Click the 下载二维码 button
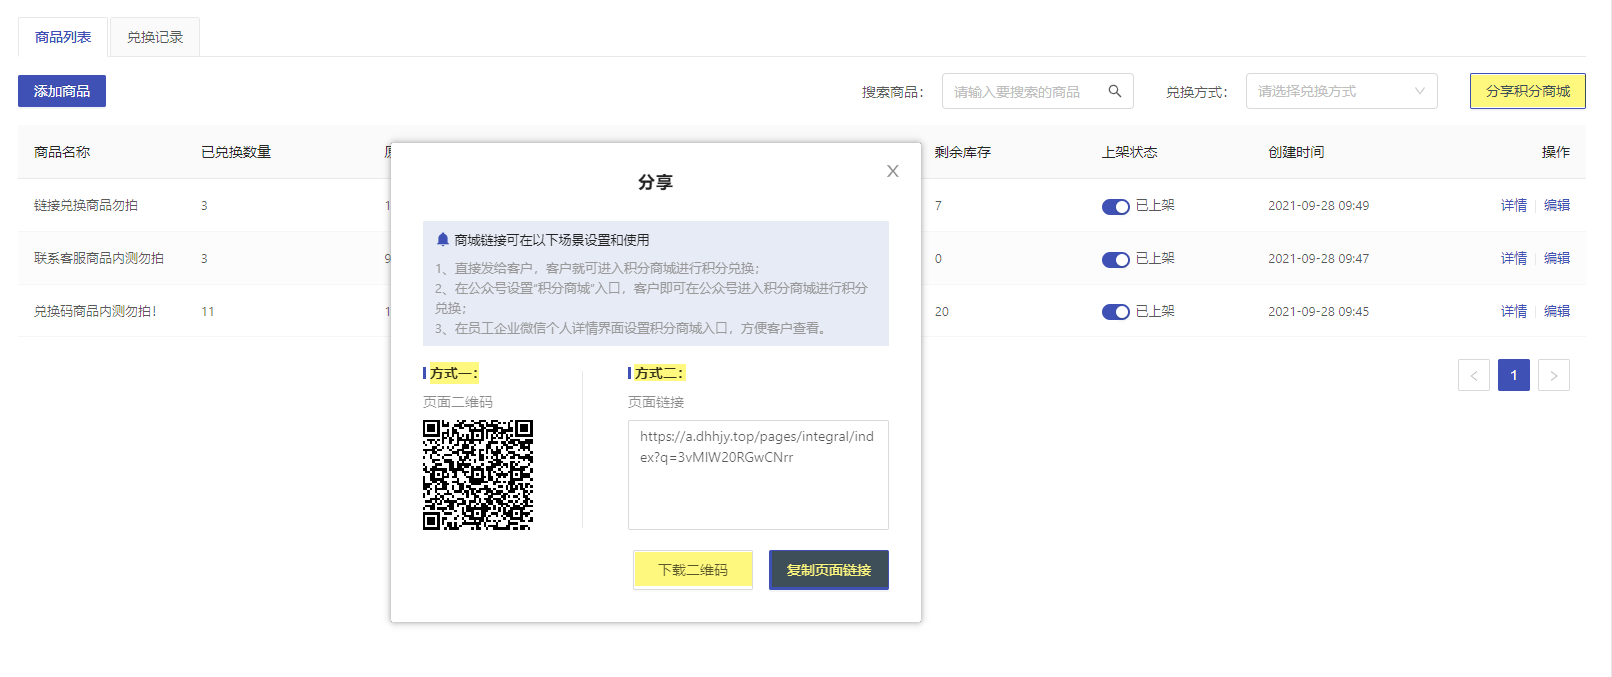 (693, 570)
